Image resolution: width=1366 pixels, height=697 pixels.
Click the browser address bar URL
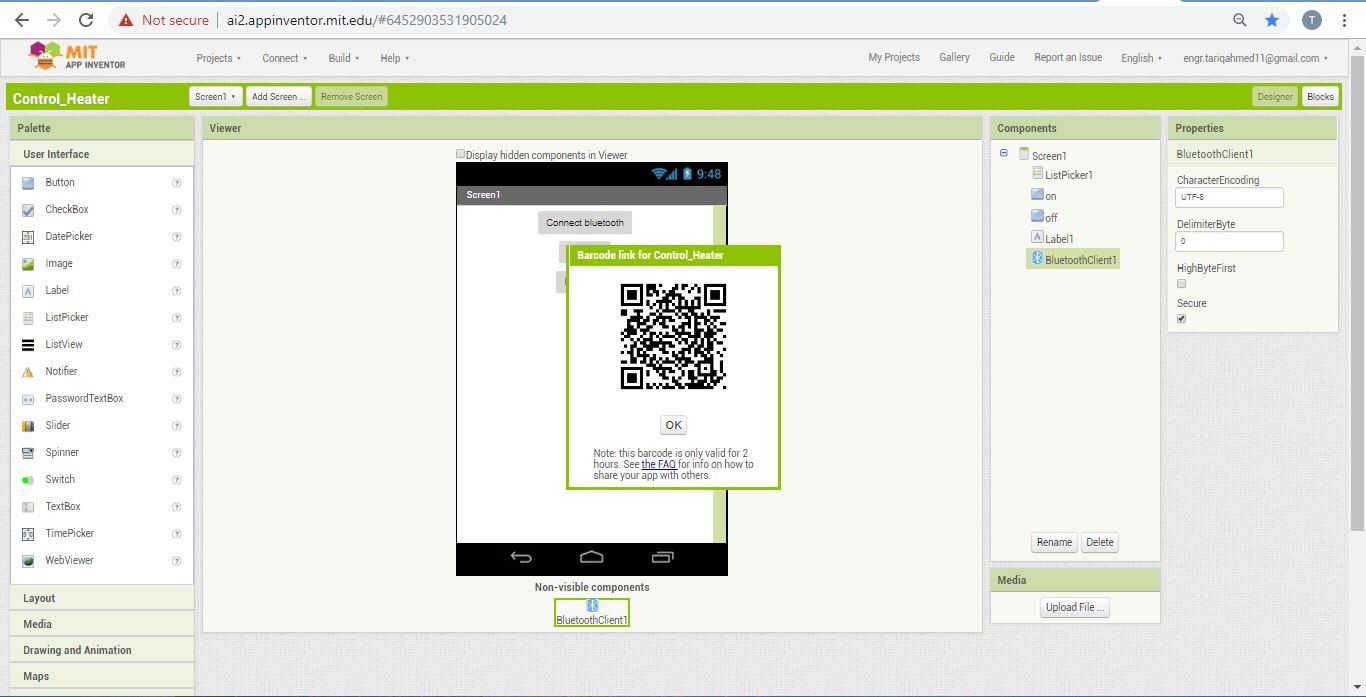pos(366,20)
